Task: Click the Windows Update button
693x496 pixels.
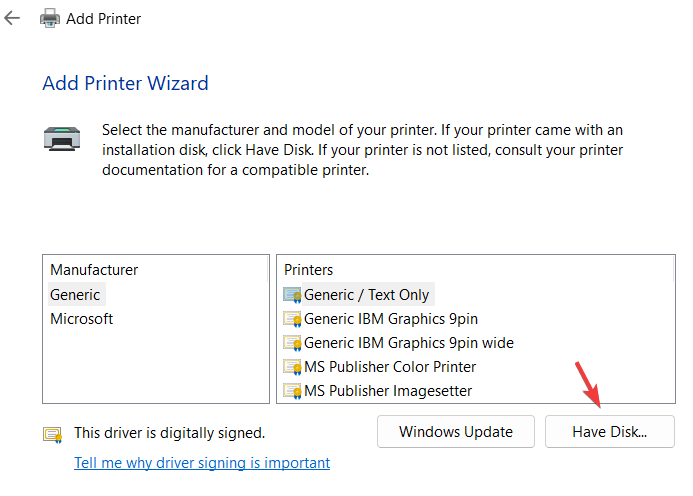Action: pos(456,431)
